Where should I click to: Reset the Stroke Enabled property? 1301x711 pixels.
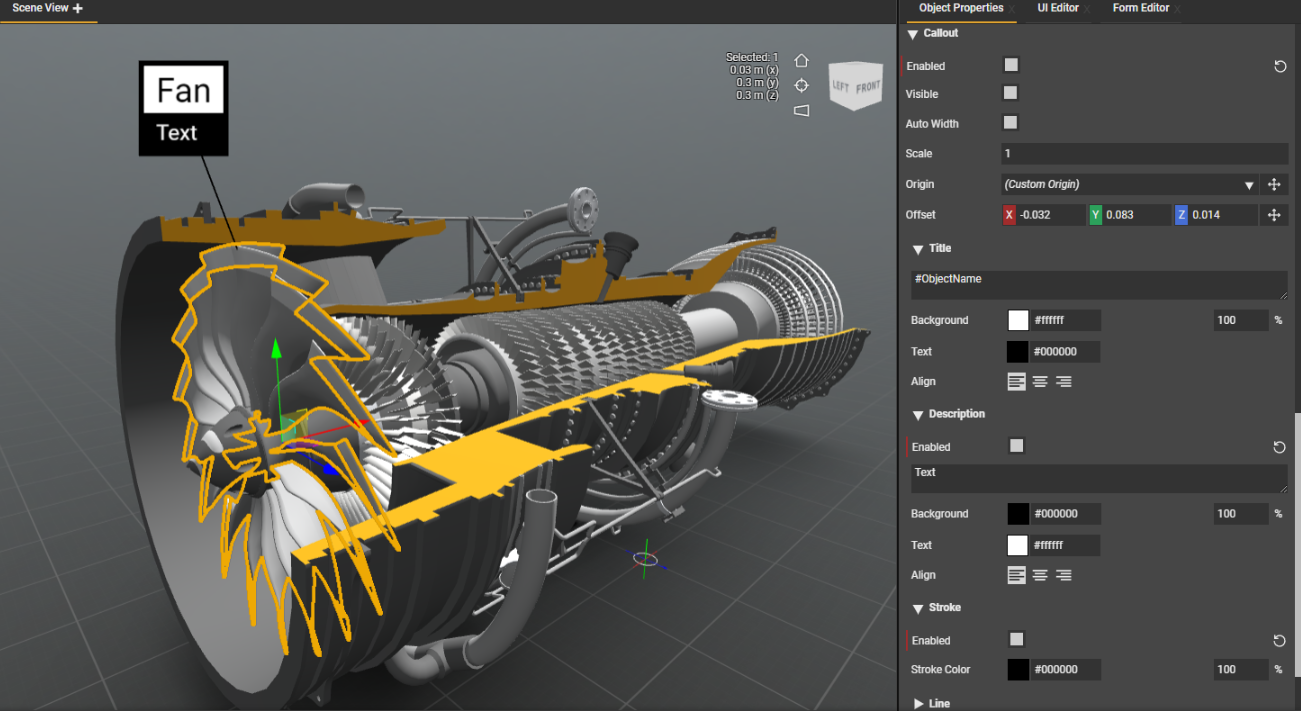point(1280,641)
